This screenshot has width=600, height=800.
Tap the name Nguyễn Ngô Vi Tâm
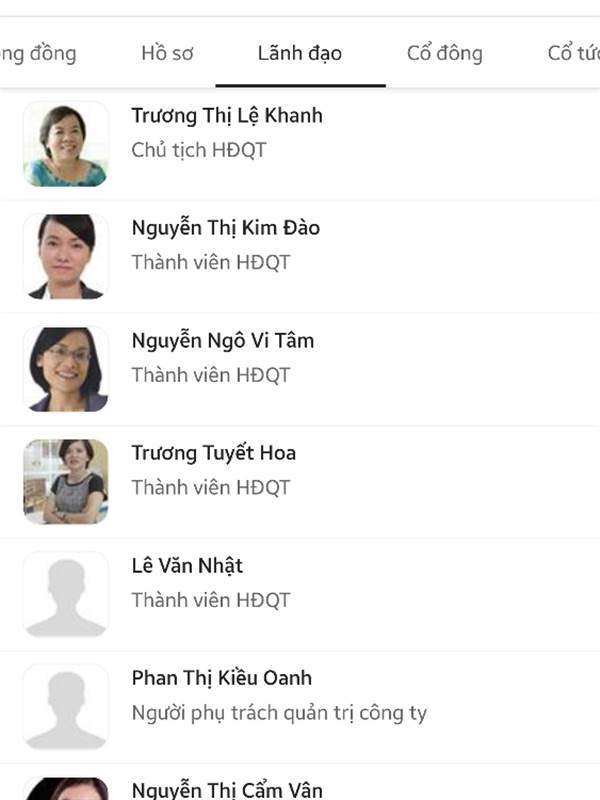pos(222,340)
